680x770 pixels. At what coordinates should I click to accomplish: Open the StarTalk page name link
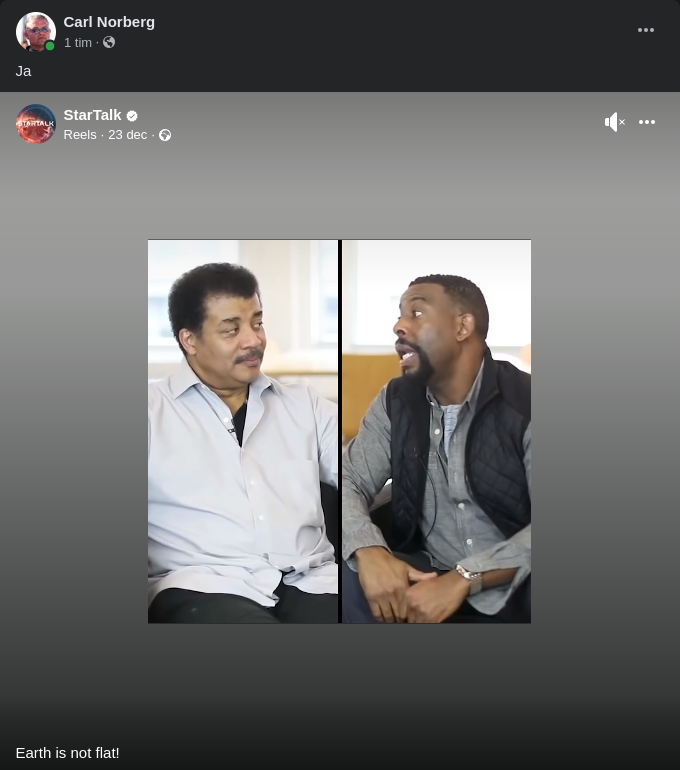click(92, 115)
